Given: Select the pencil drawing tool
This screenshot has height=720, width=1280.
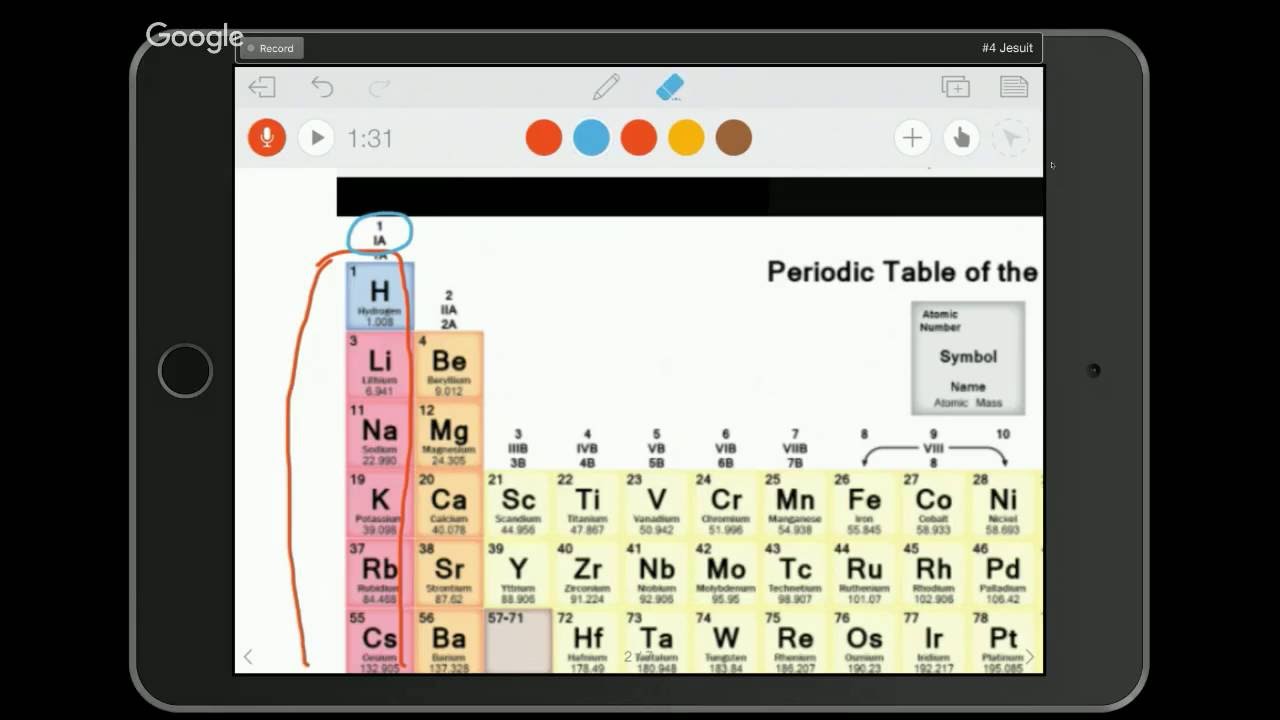Looking at the screenshot, I should tap(606, 87).
